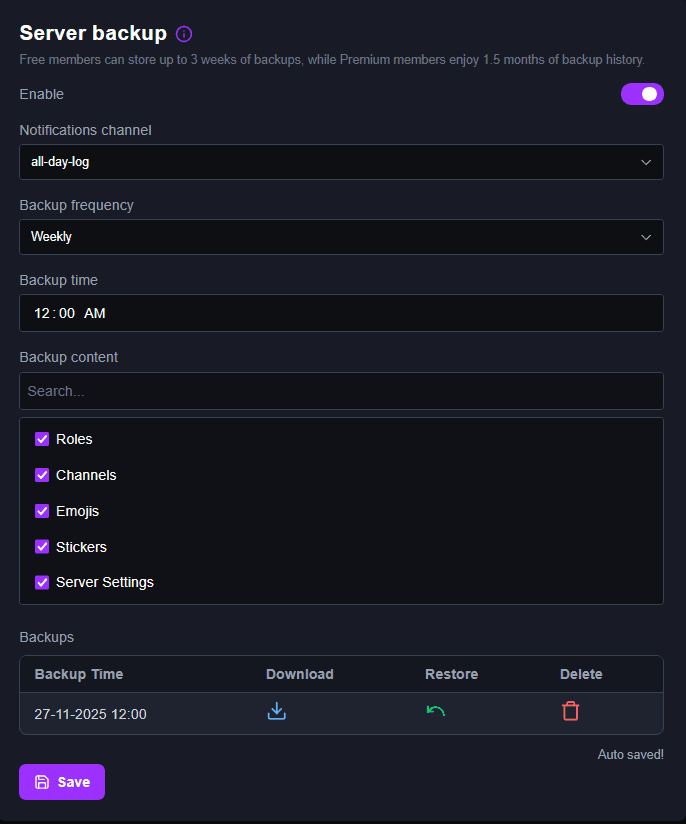Screen dimensions: 686x824
Task: Click the Backup Time column header
Action: 78,674
